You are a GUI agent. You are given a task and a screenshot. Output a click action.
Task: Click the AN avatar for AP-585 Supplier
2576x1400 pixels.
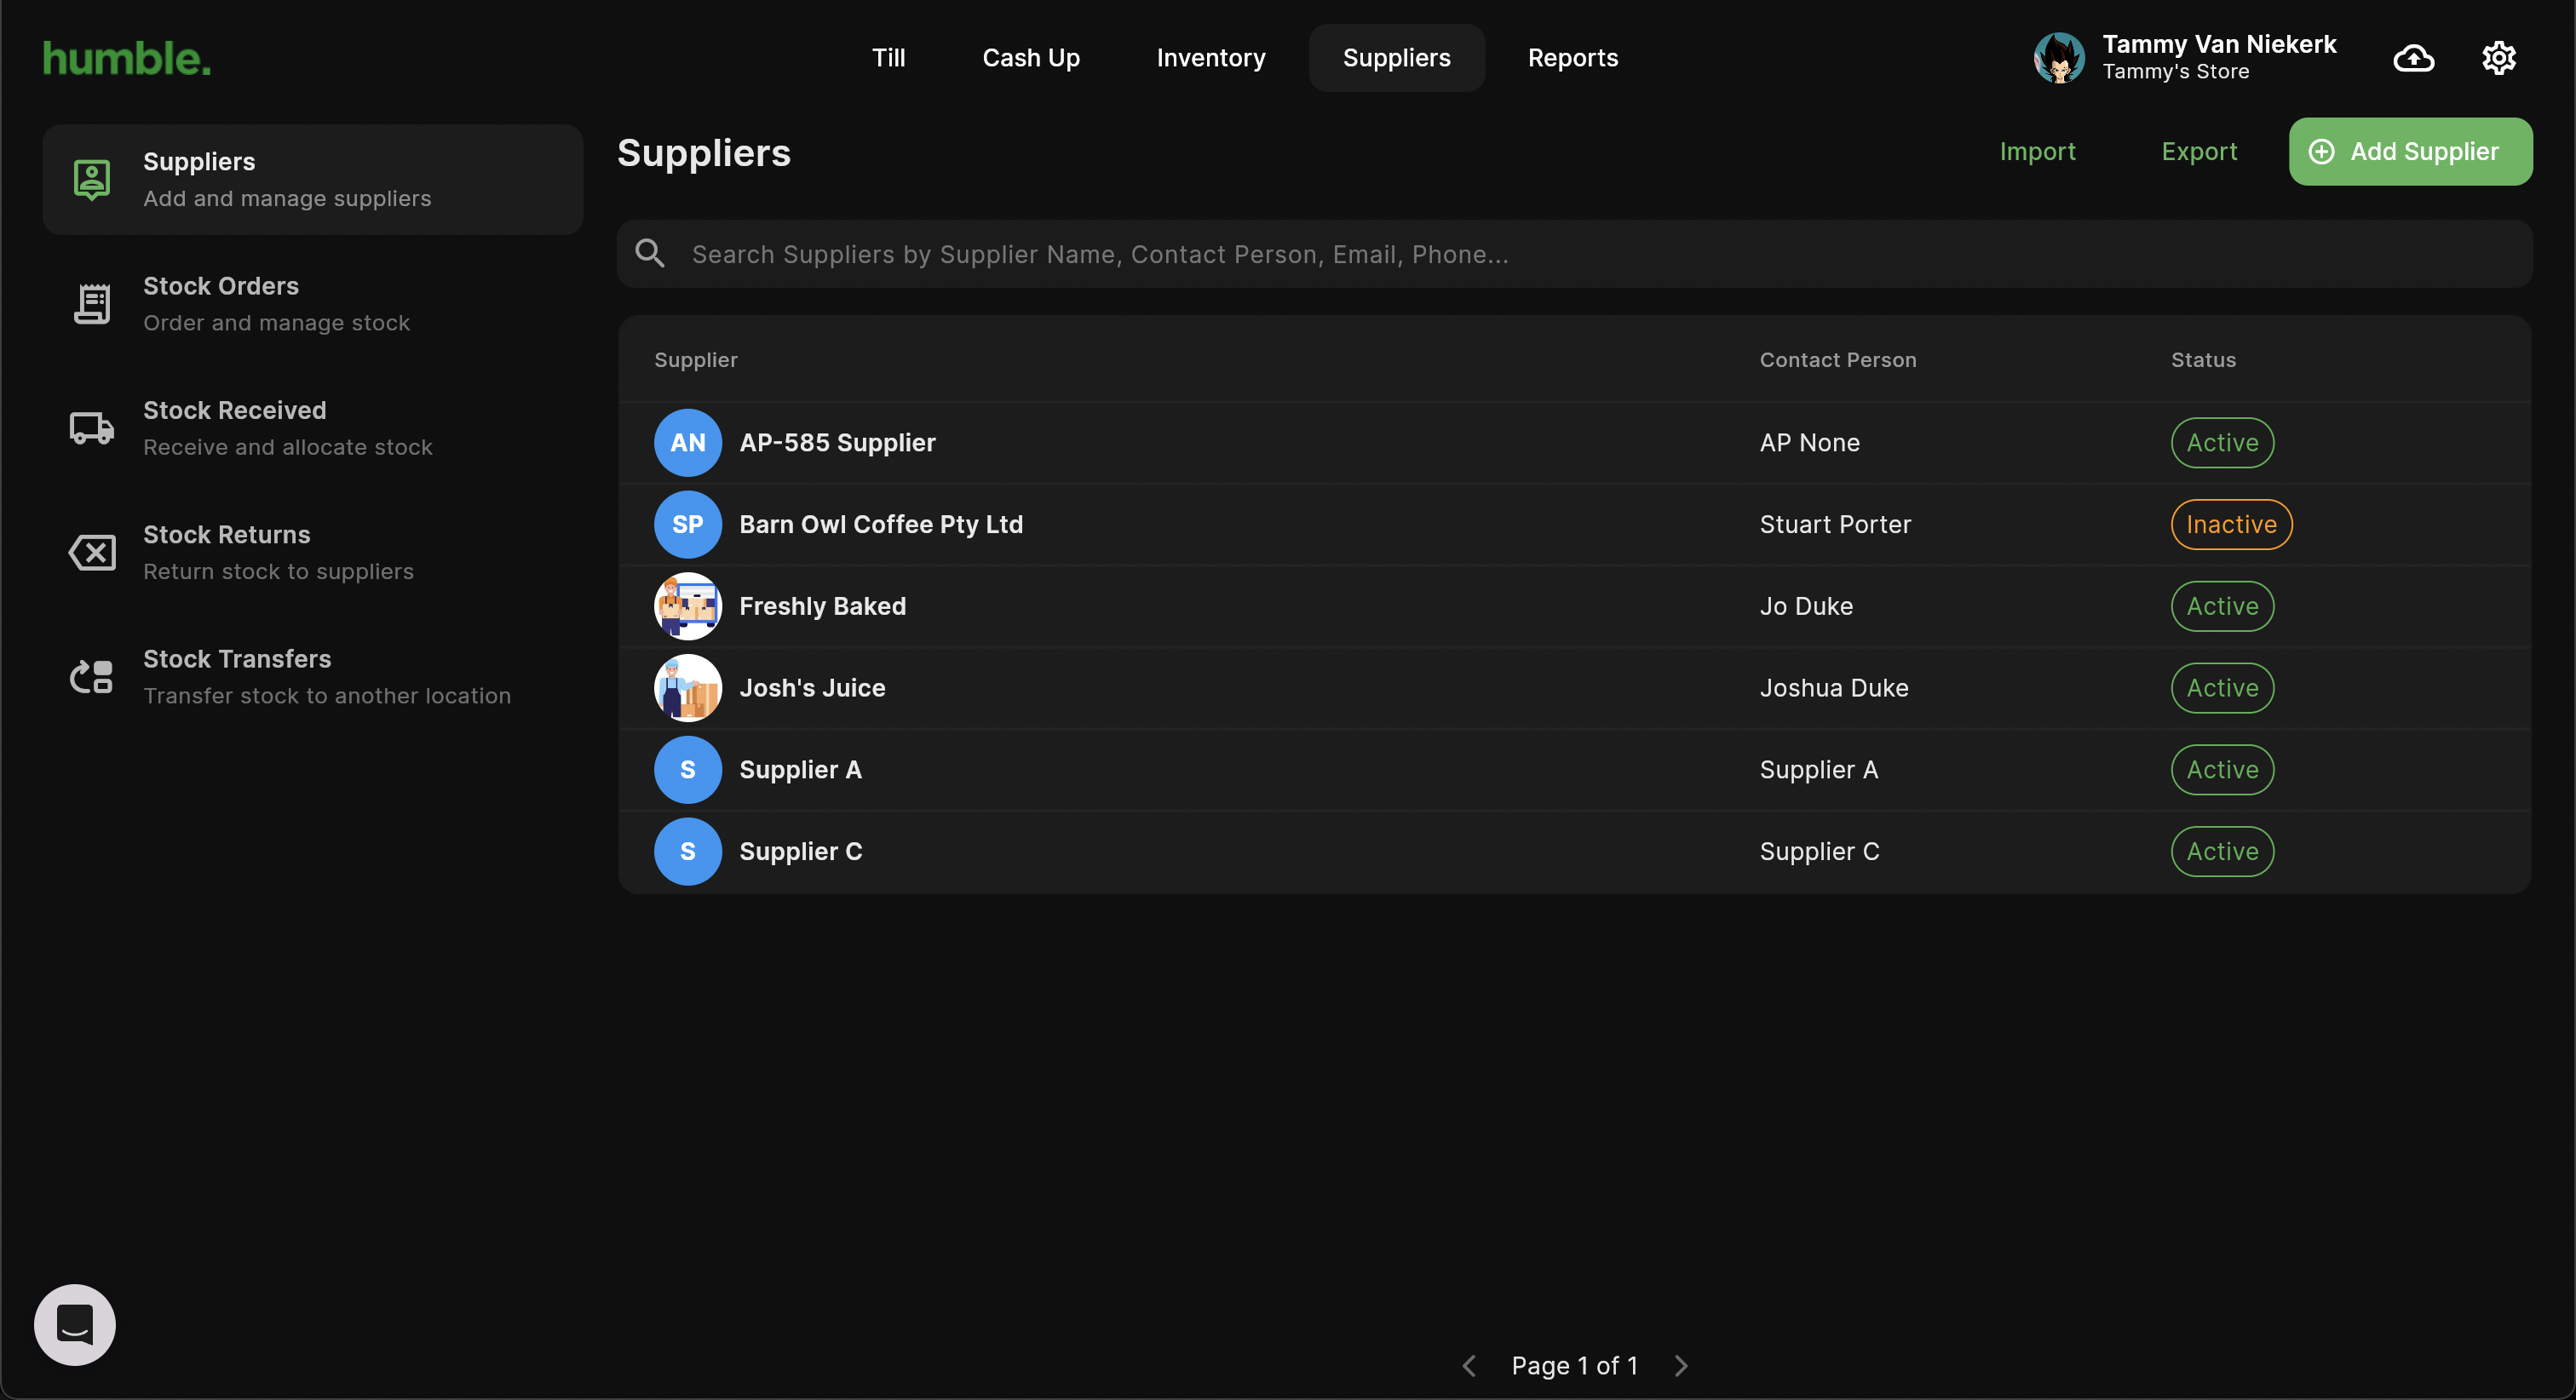pos(688,443)
